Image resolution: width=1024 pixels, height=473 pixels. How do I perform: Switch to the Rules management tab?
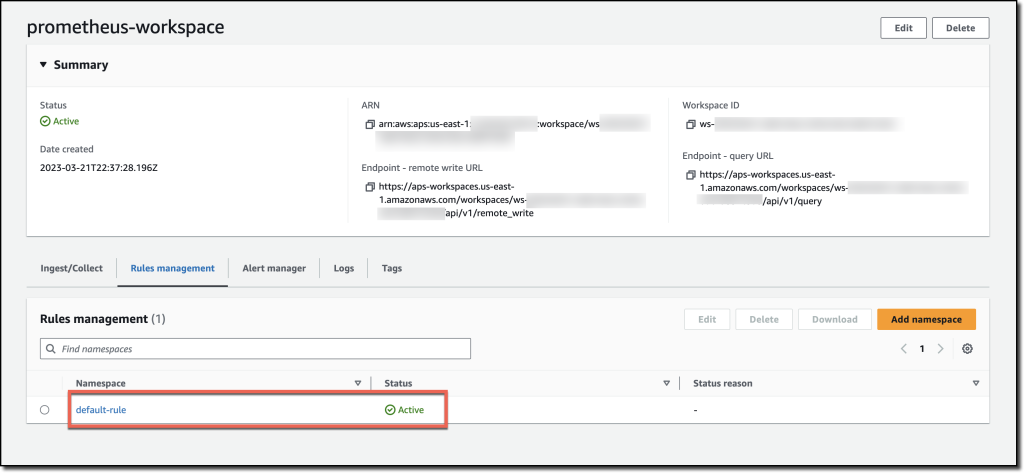coord(172,268)
